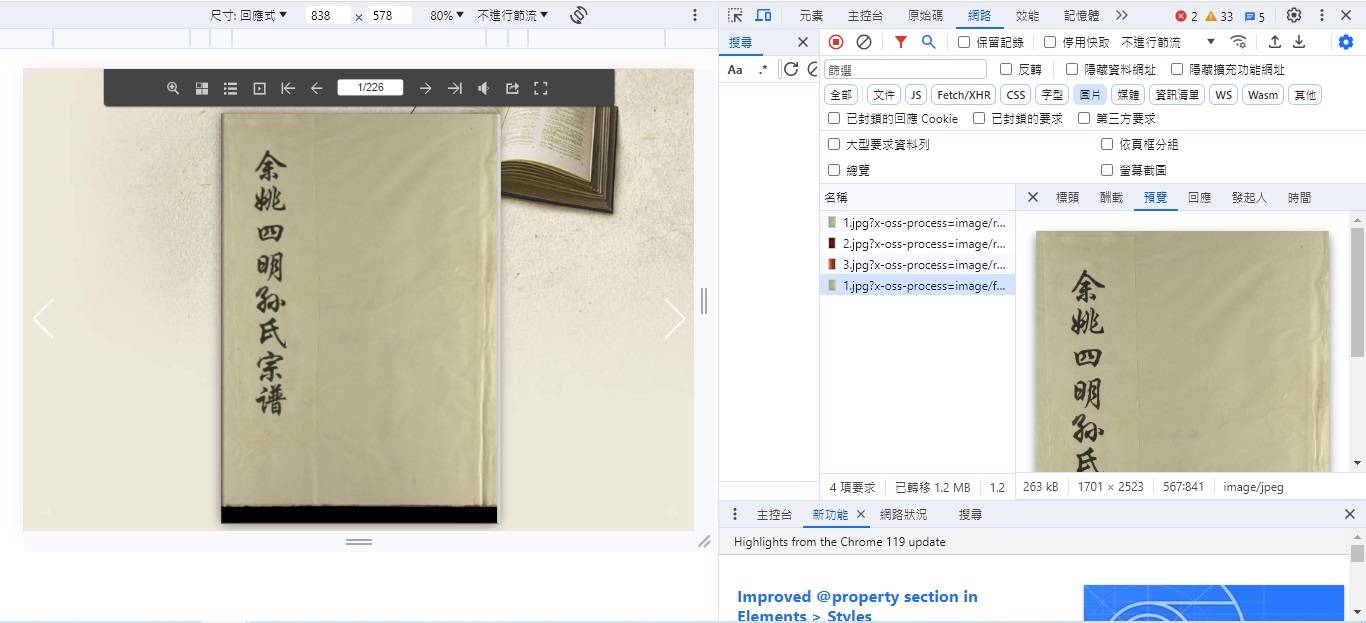This screenshot has height=623, width=1366.
Task: Jump to first page in viewer
Action: coord(288,88)
